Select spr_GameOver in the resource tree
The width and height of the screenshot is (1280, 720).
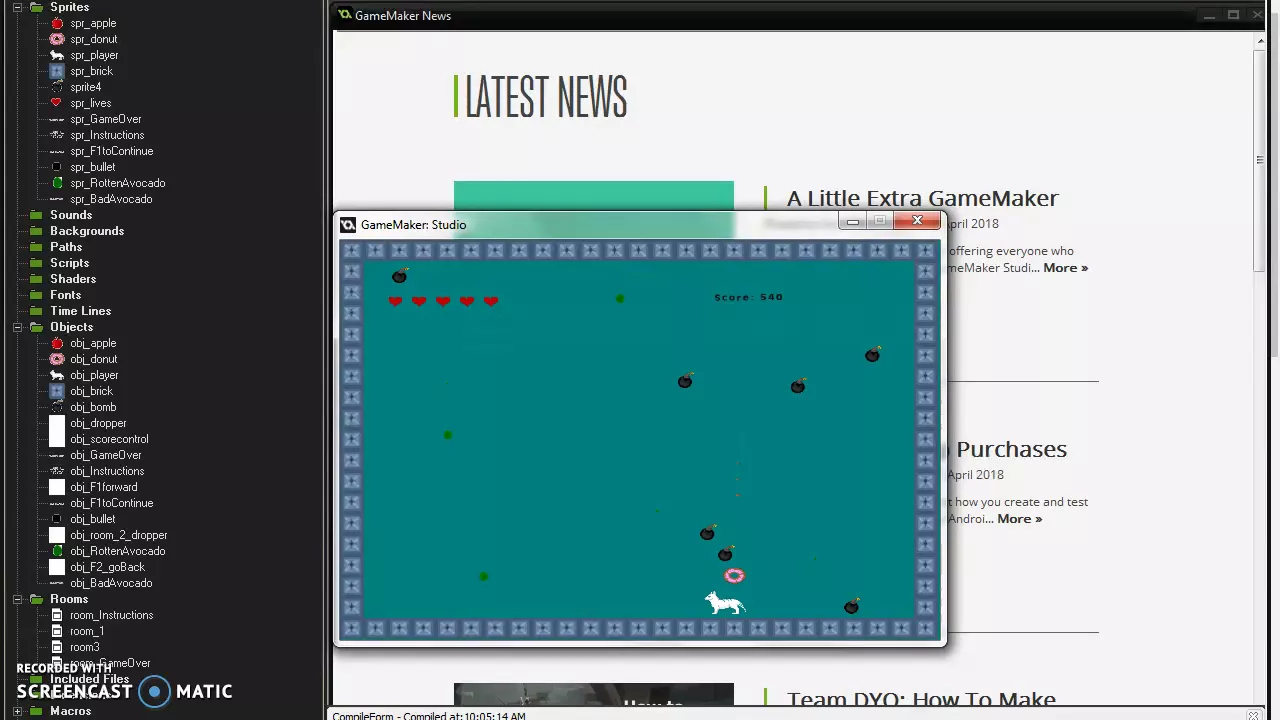[105, 119]
